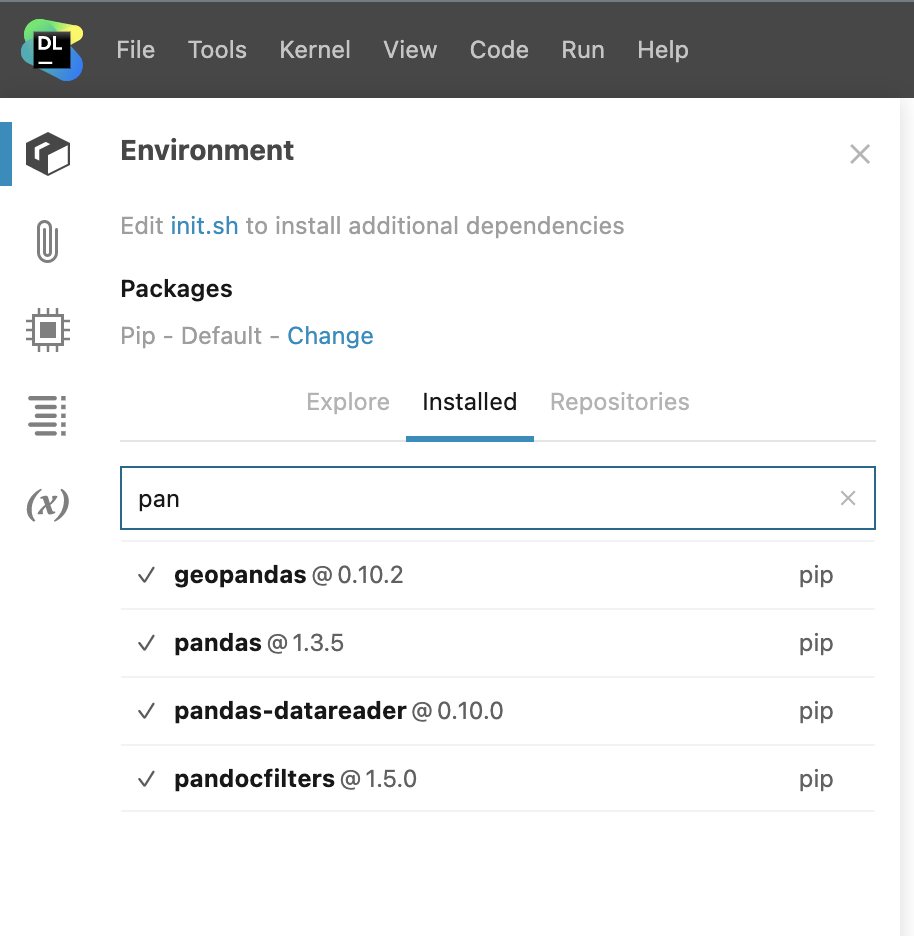Toggle the pandas-datareader installed checkmark
Screen dimensions: 914x936
pos(147,711)
